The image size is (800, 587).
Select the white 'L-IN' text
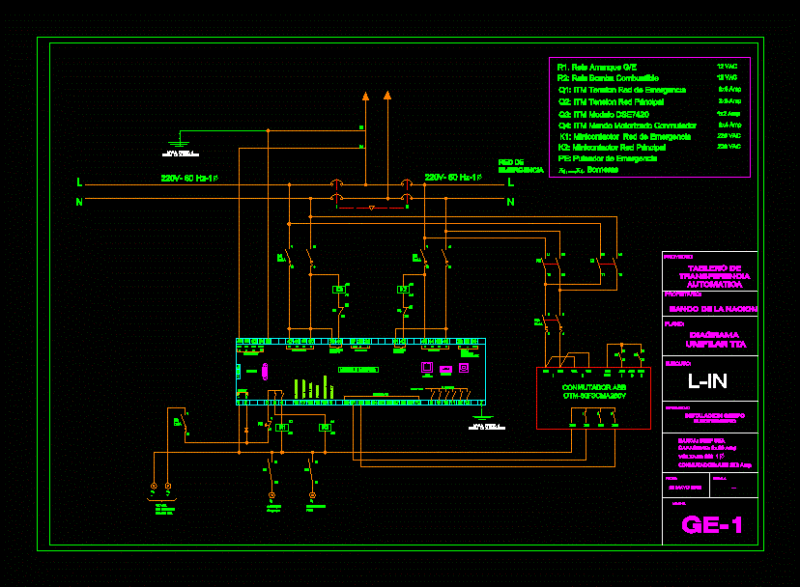click(708, 381)
